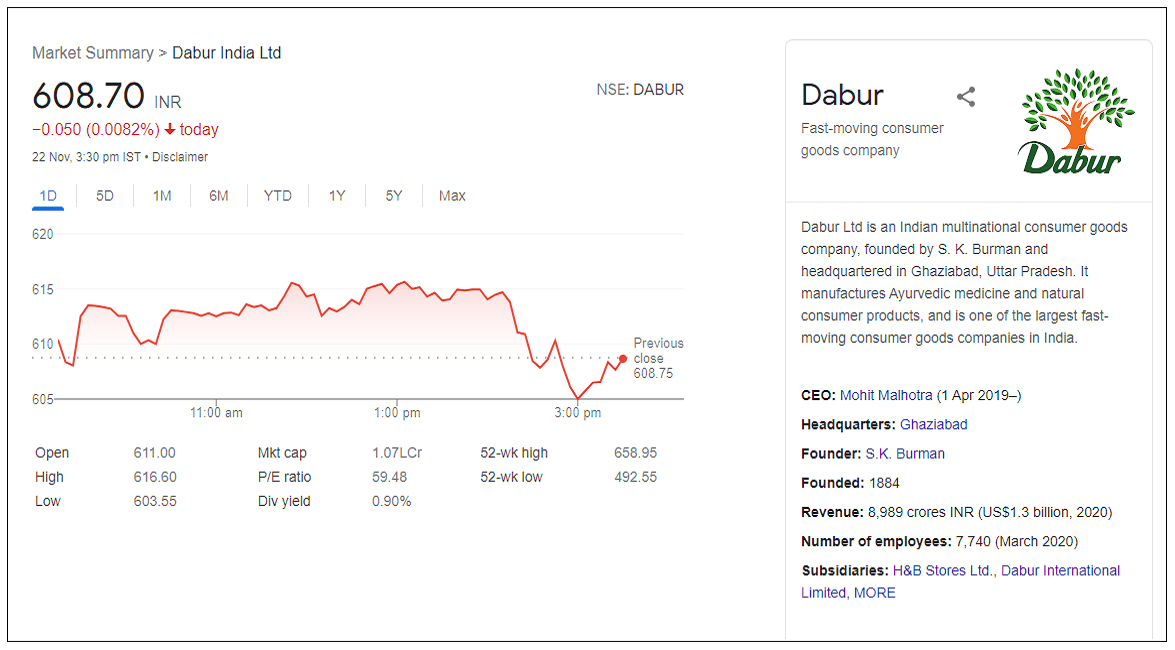Click the red down arrow next to today
Viewport: 1175px width, 650px height.
(x=170, y=130)
